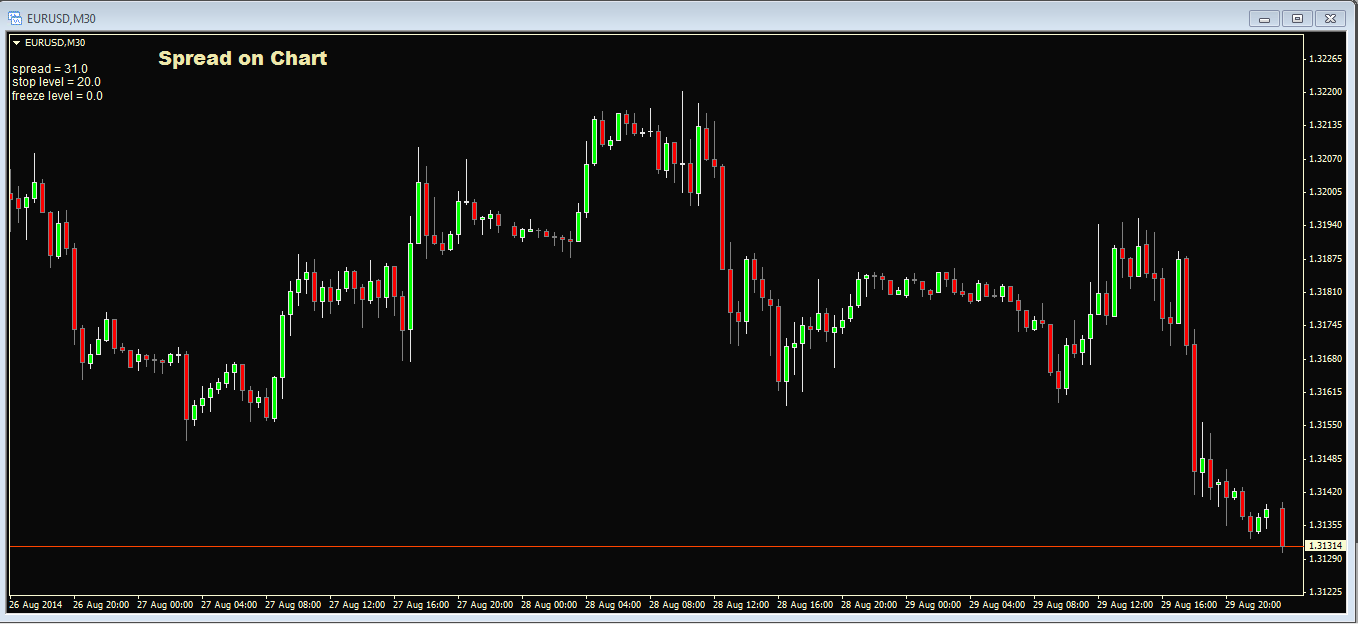Viewport: 1358px width, 624px height.
Task: Click the 1.31875 price scale value
Action: pos(1325,258)
